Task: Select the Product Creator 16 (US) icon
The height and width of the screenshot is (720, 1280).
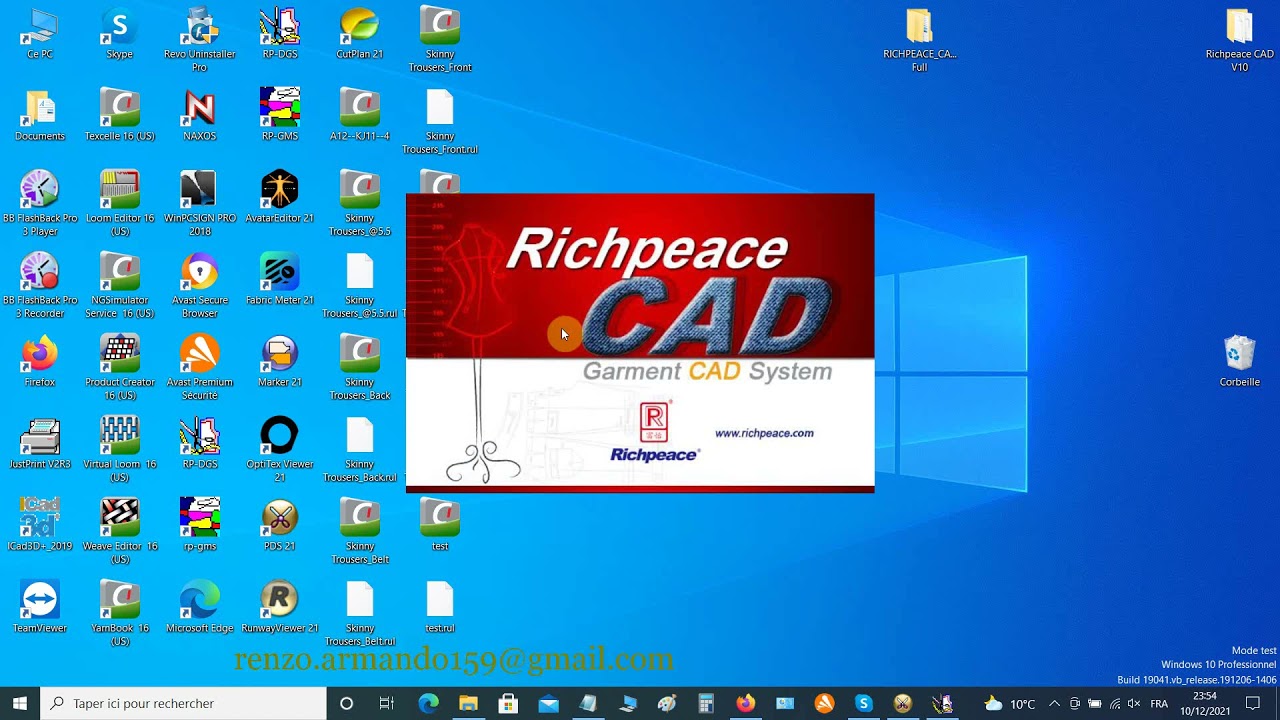Action: coord(120,368)
